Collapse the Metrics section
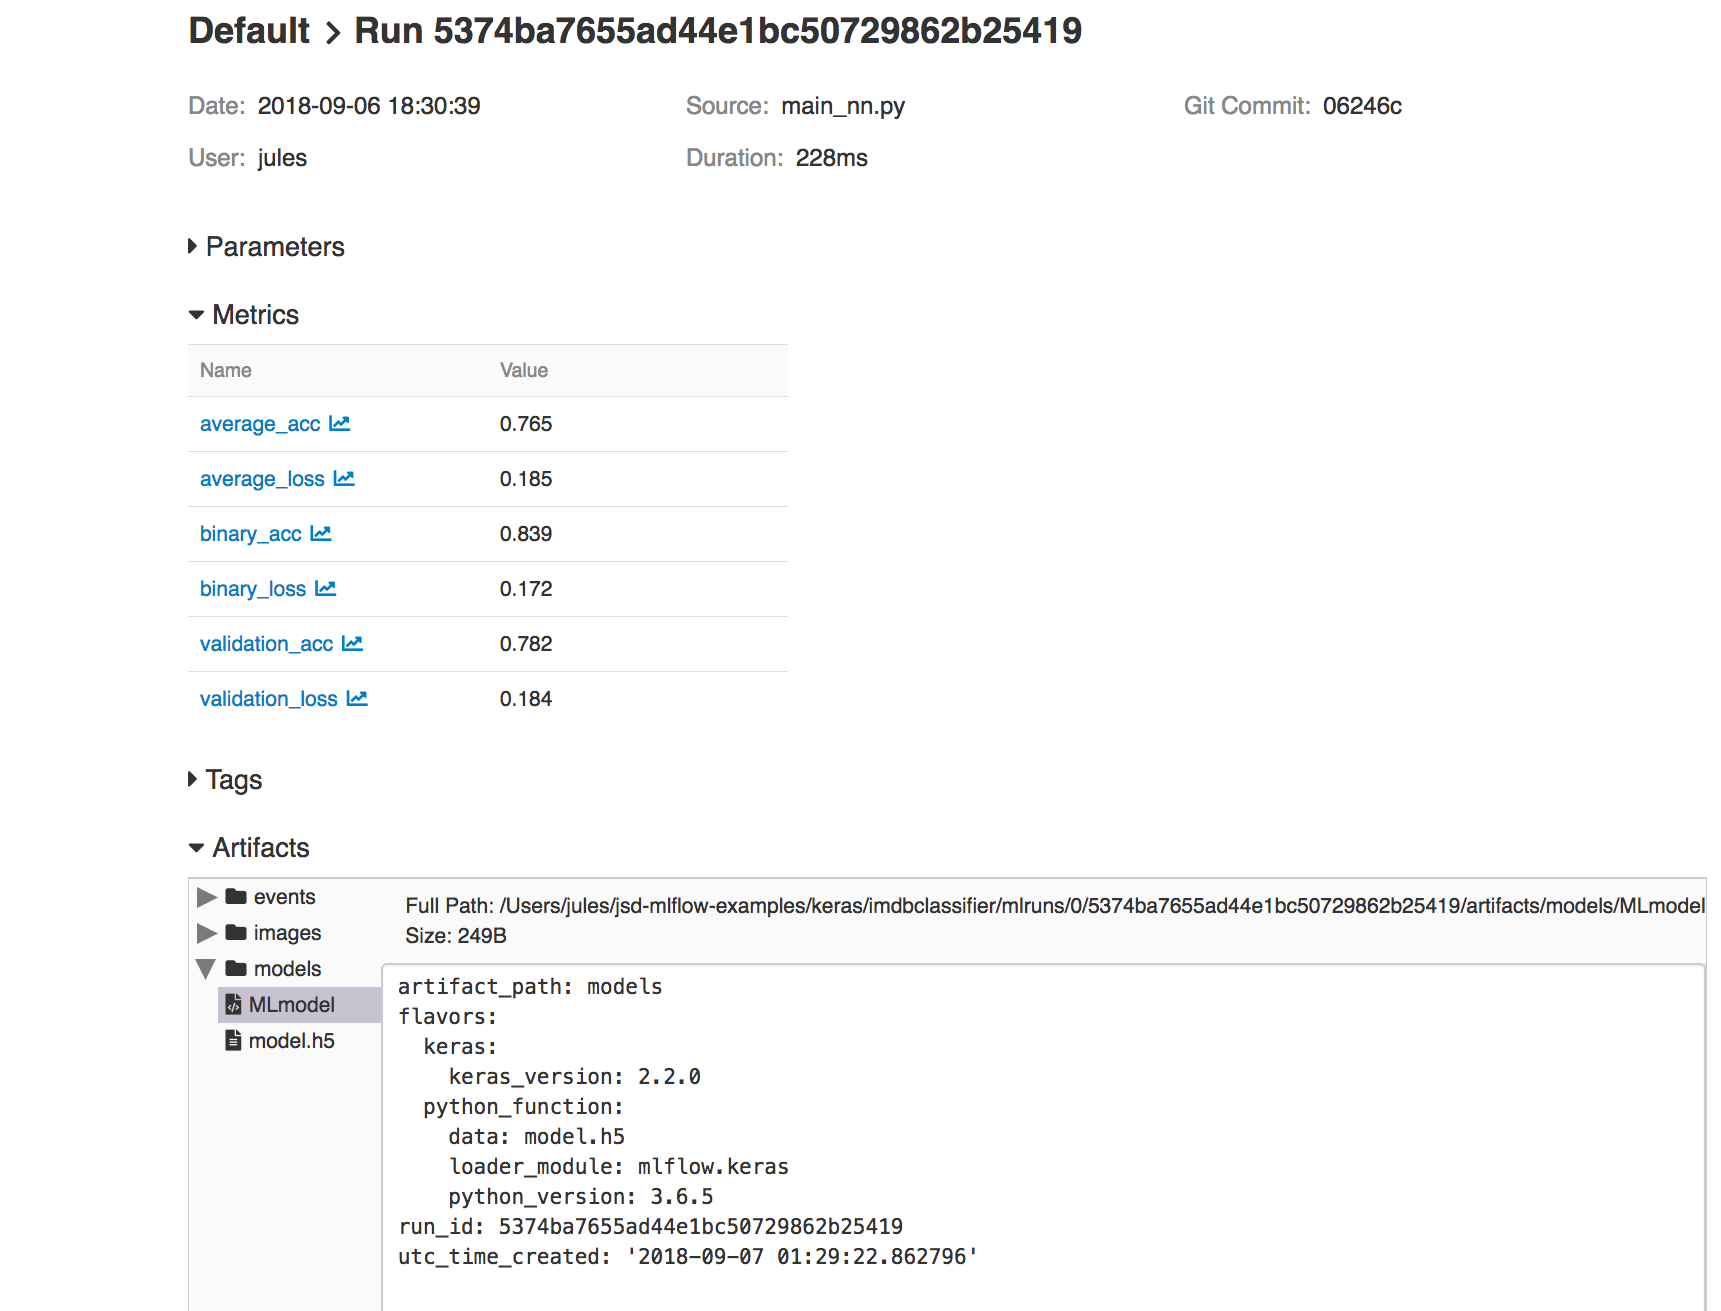This screenshot has height=1311, width=1721. pyautogui.click(x=196, y=315)
